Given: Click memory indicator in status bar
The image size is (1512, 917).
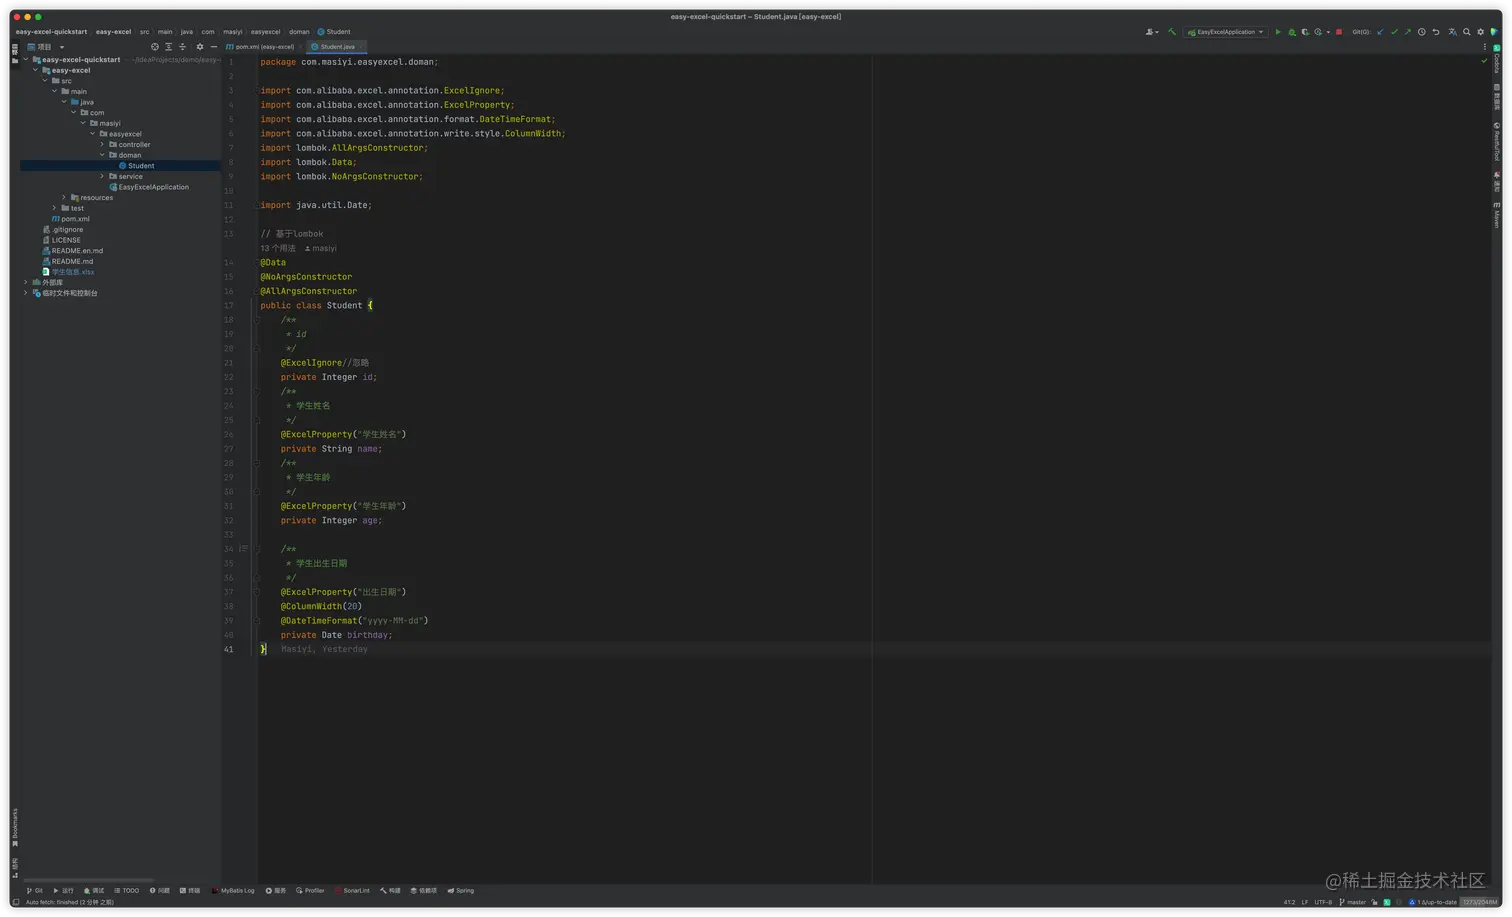Looking at the screenshot, I should tap(1480, 902).
